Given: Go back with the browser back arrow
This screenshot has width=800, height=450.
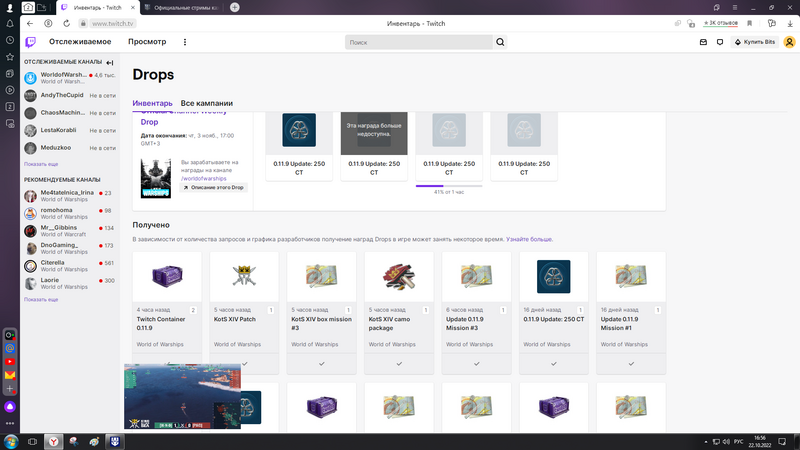Looking at the screenshot, I should tap(30, 23).
